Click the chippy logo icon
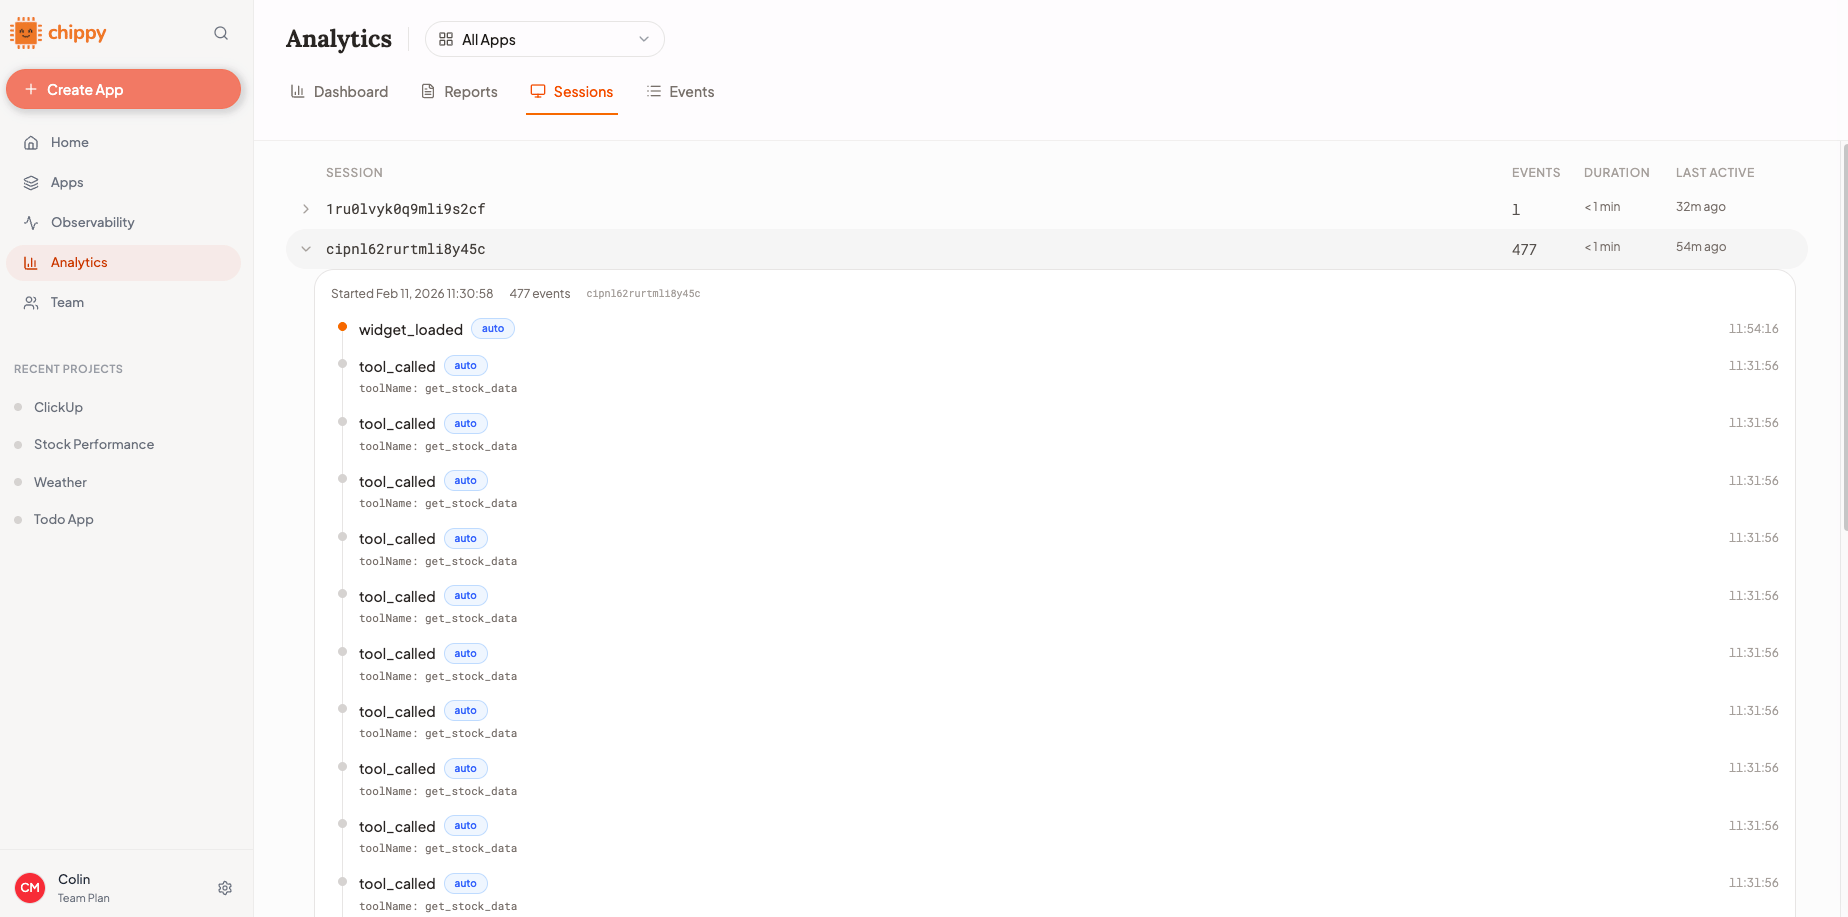The image size is (1848, 917). (x=26, y=33)
